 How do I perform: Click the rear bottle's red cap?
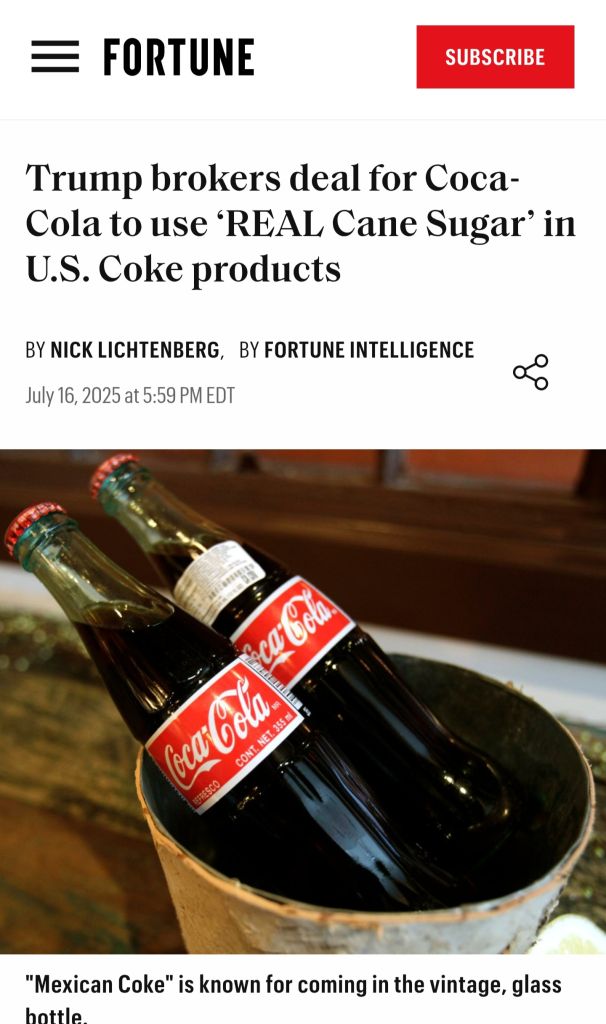click(113, 472)
